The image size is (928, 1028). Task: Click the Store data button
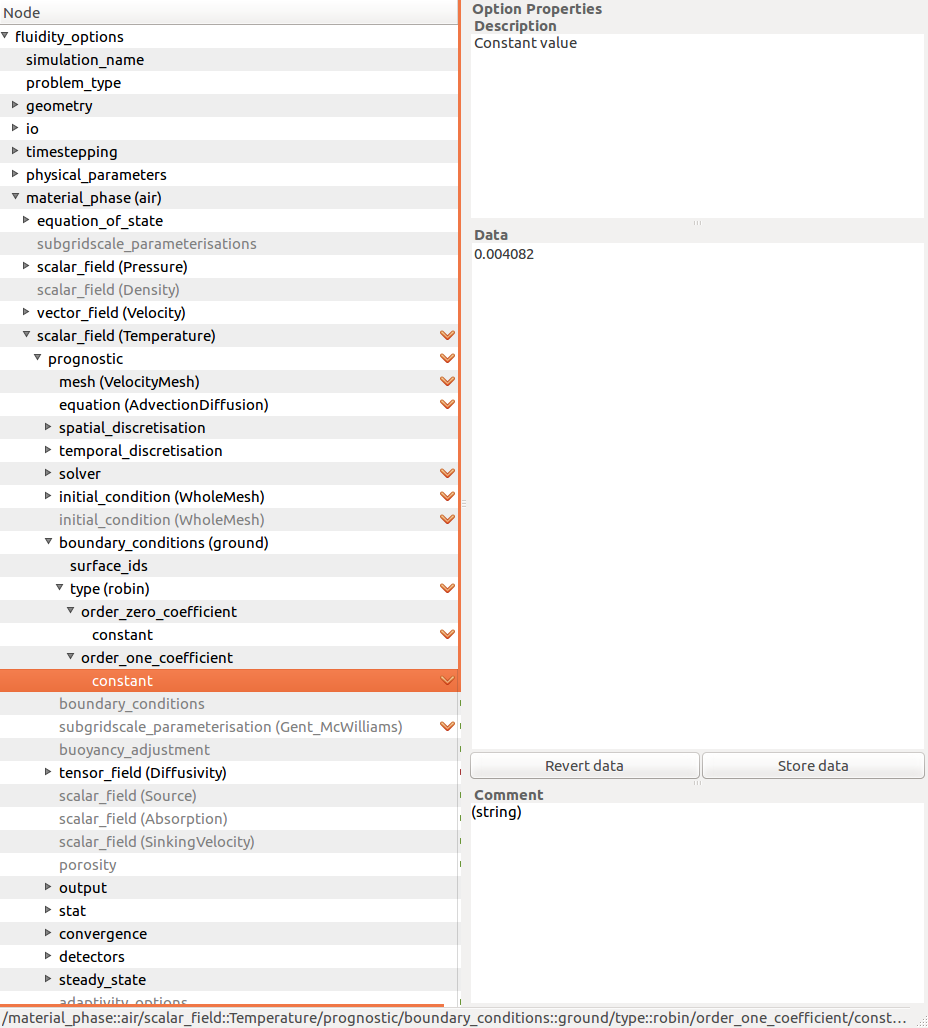[813, 766]
